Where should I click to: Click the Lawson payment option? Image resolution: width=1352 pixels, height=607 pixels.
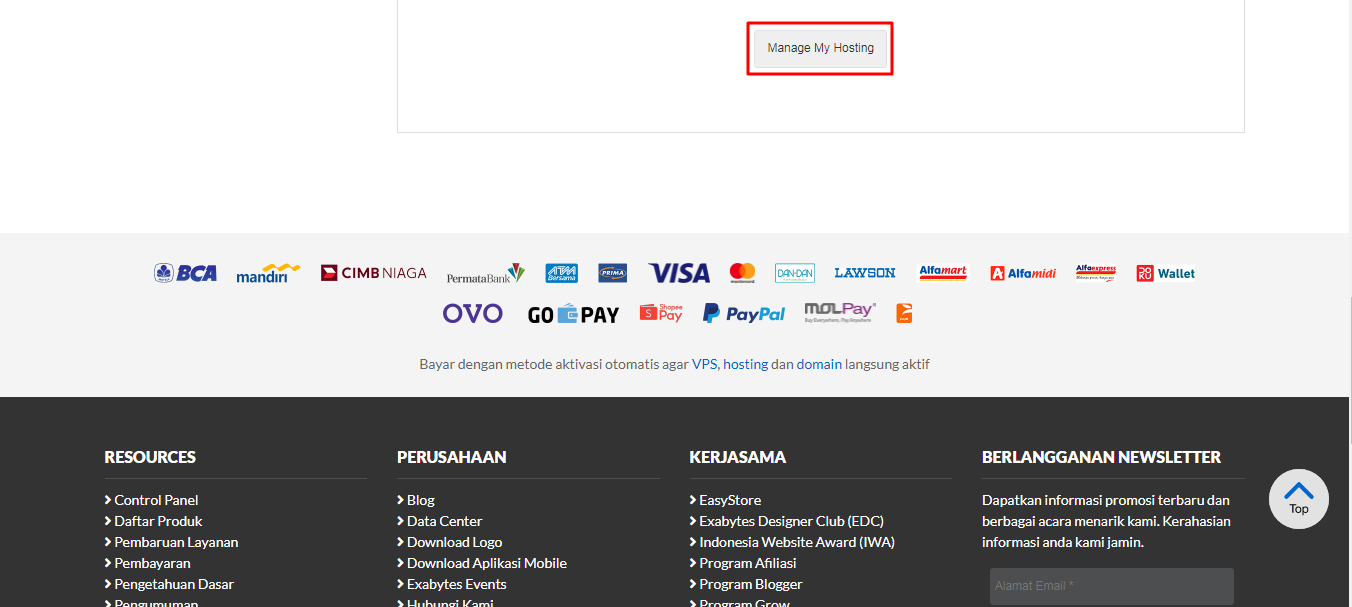pos(864,272)
